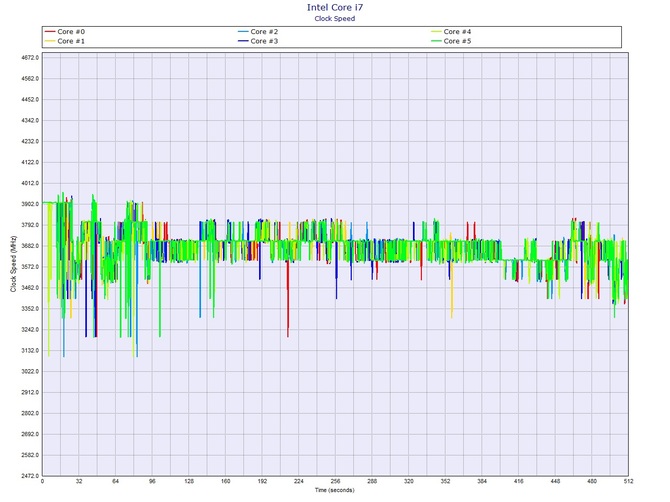Click the 320 tick on time axis
670x502 pixels.
tap(409, 481)
